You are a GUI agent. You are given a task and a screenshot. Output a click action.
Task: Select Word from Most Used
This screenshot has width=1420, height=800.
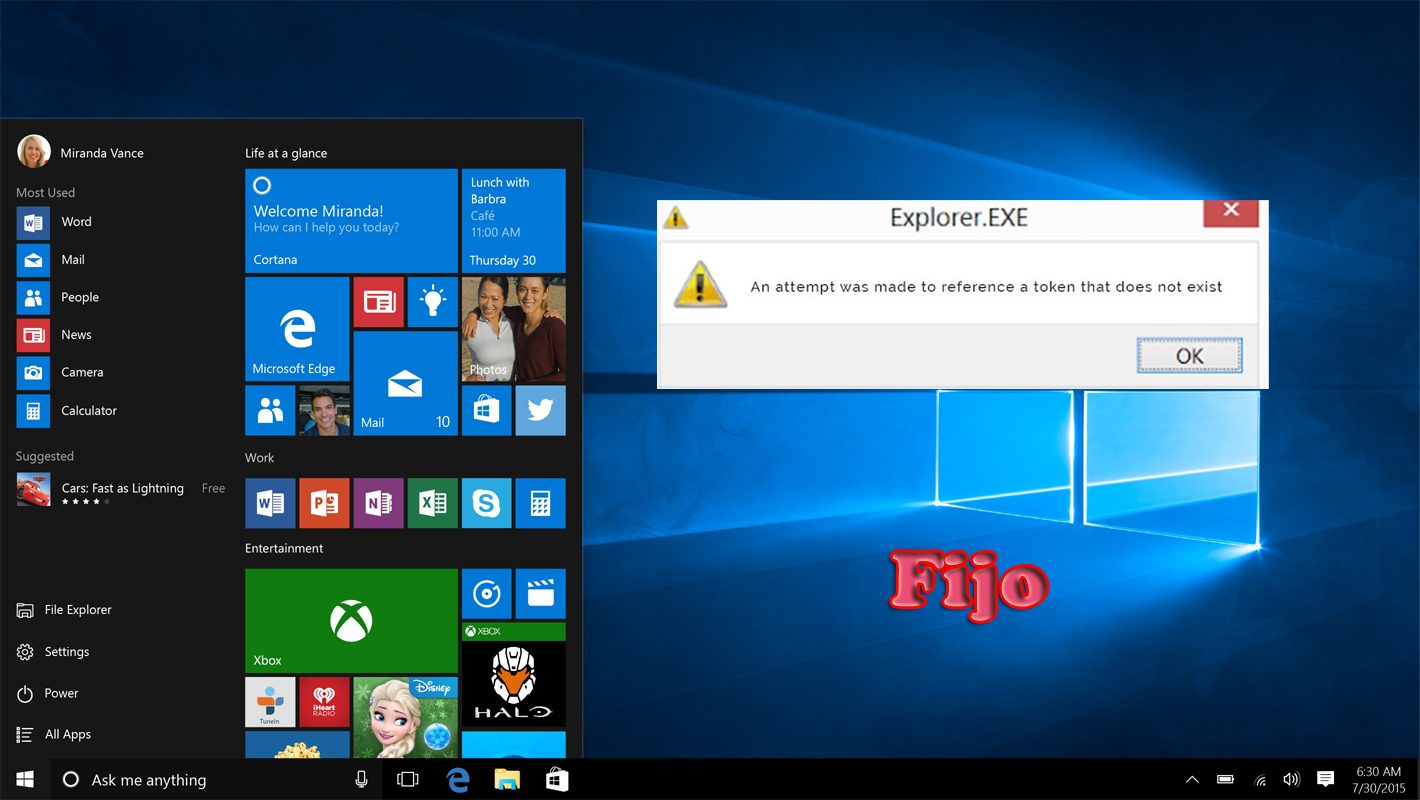(76, 222)
